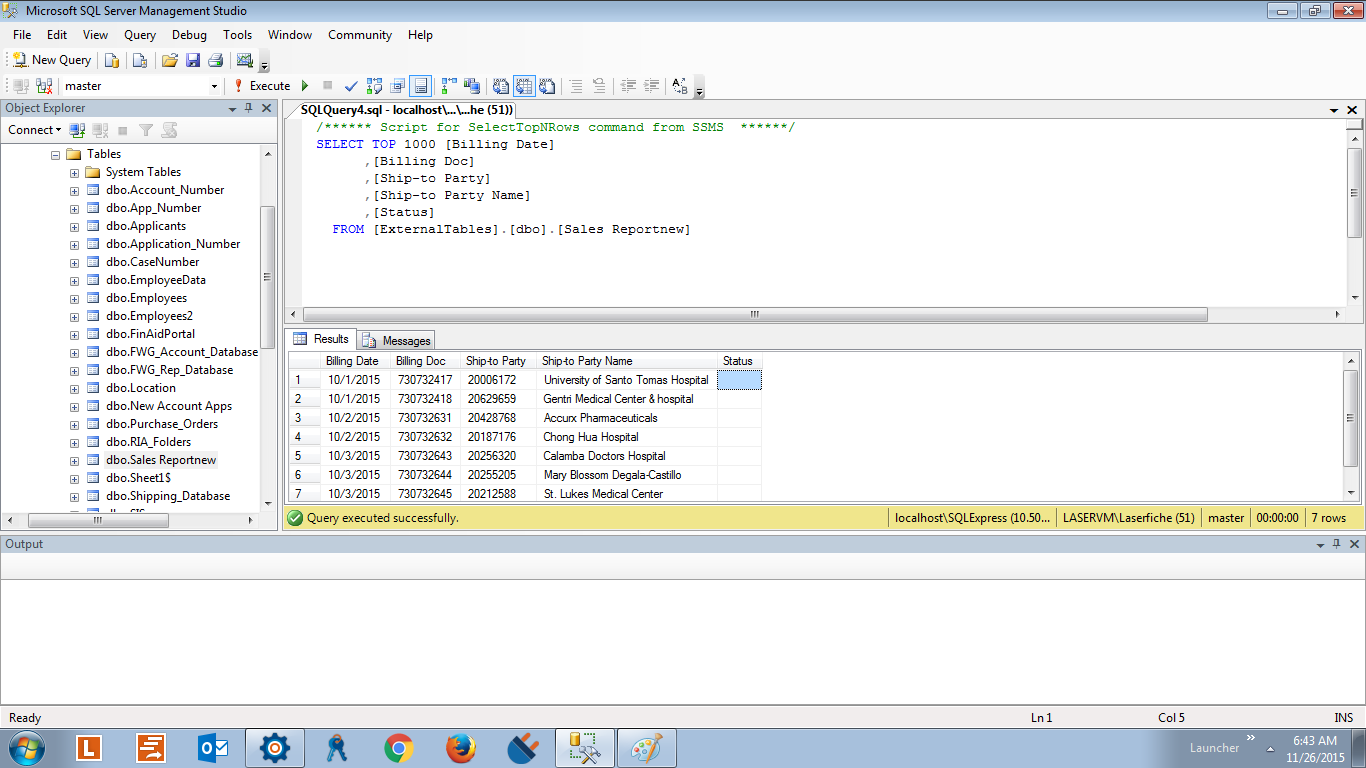Click Display Estimated Execution Plan icon

click(x=375, y=86)
